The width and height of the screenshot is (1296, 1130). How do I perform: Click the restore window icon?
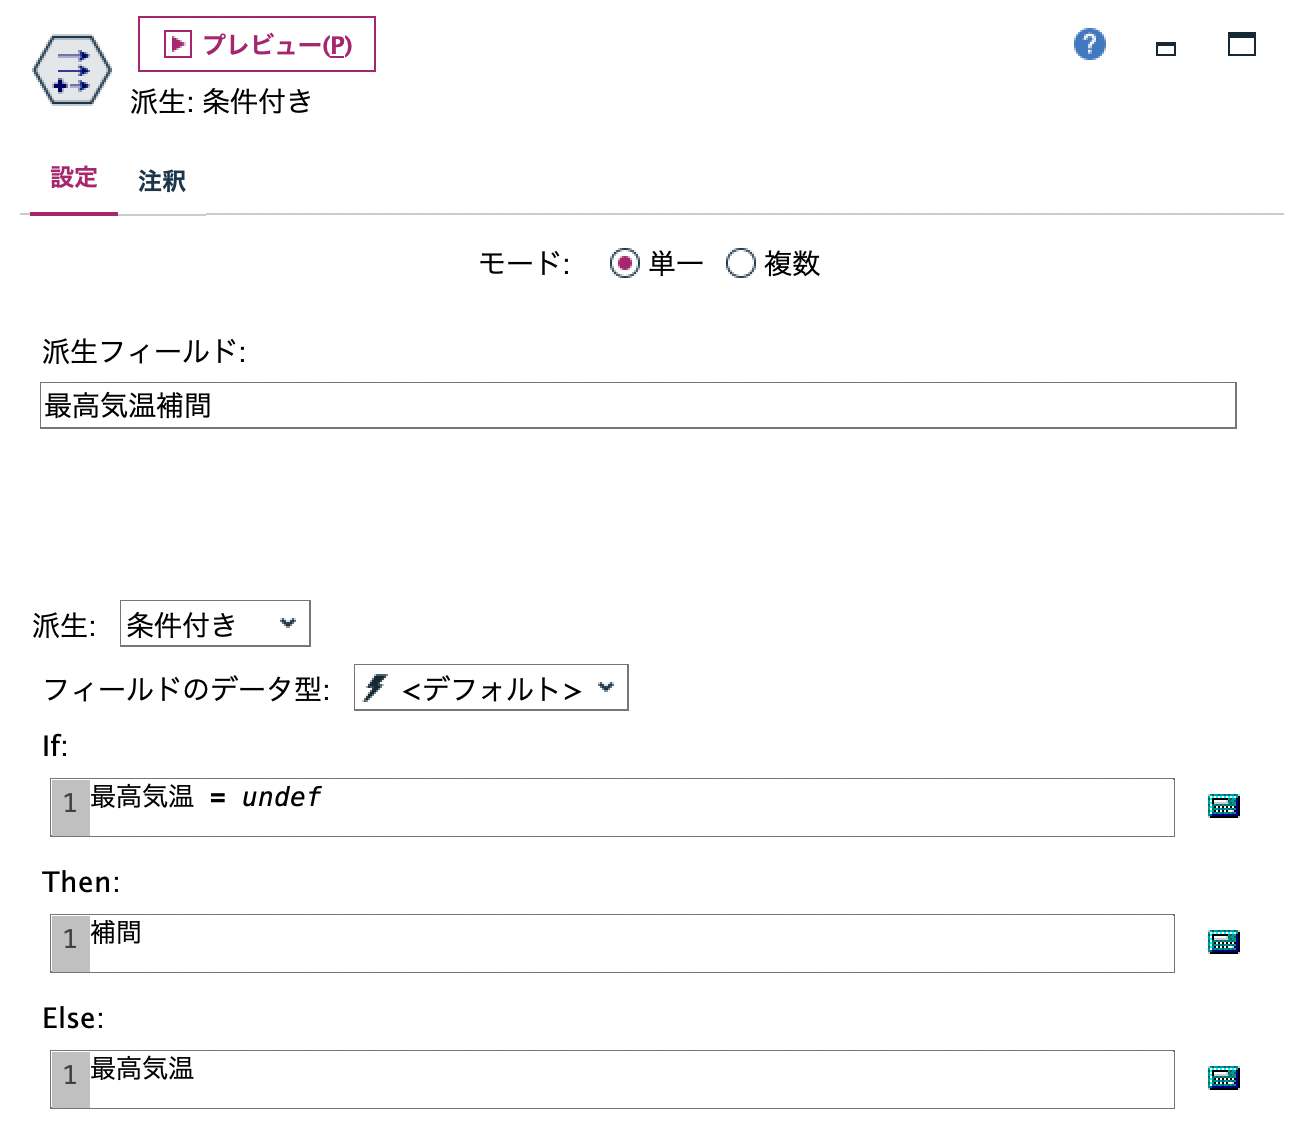click(1240, 44)
